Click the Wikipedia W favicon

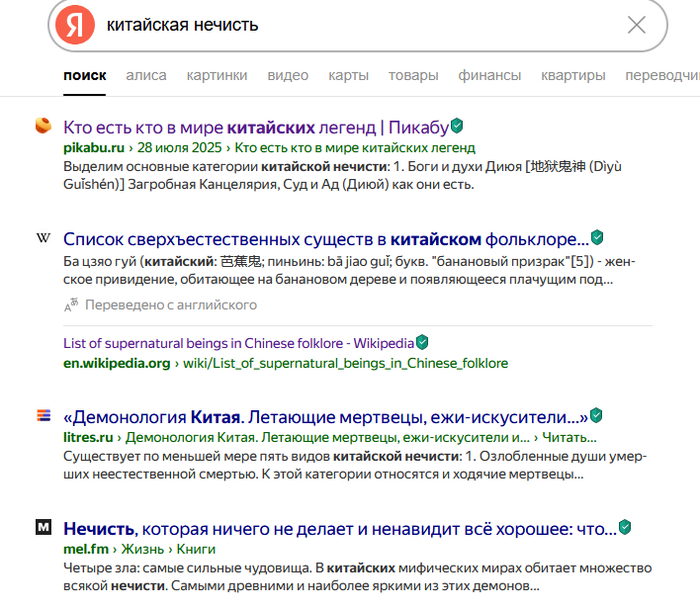43,238
